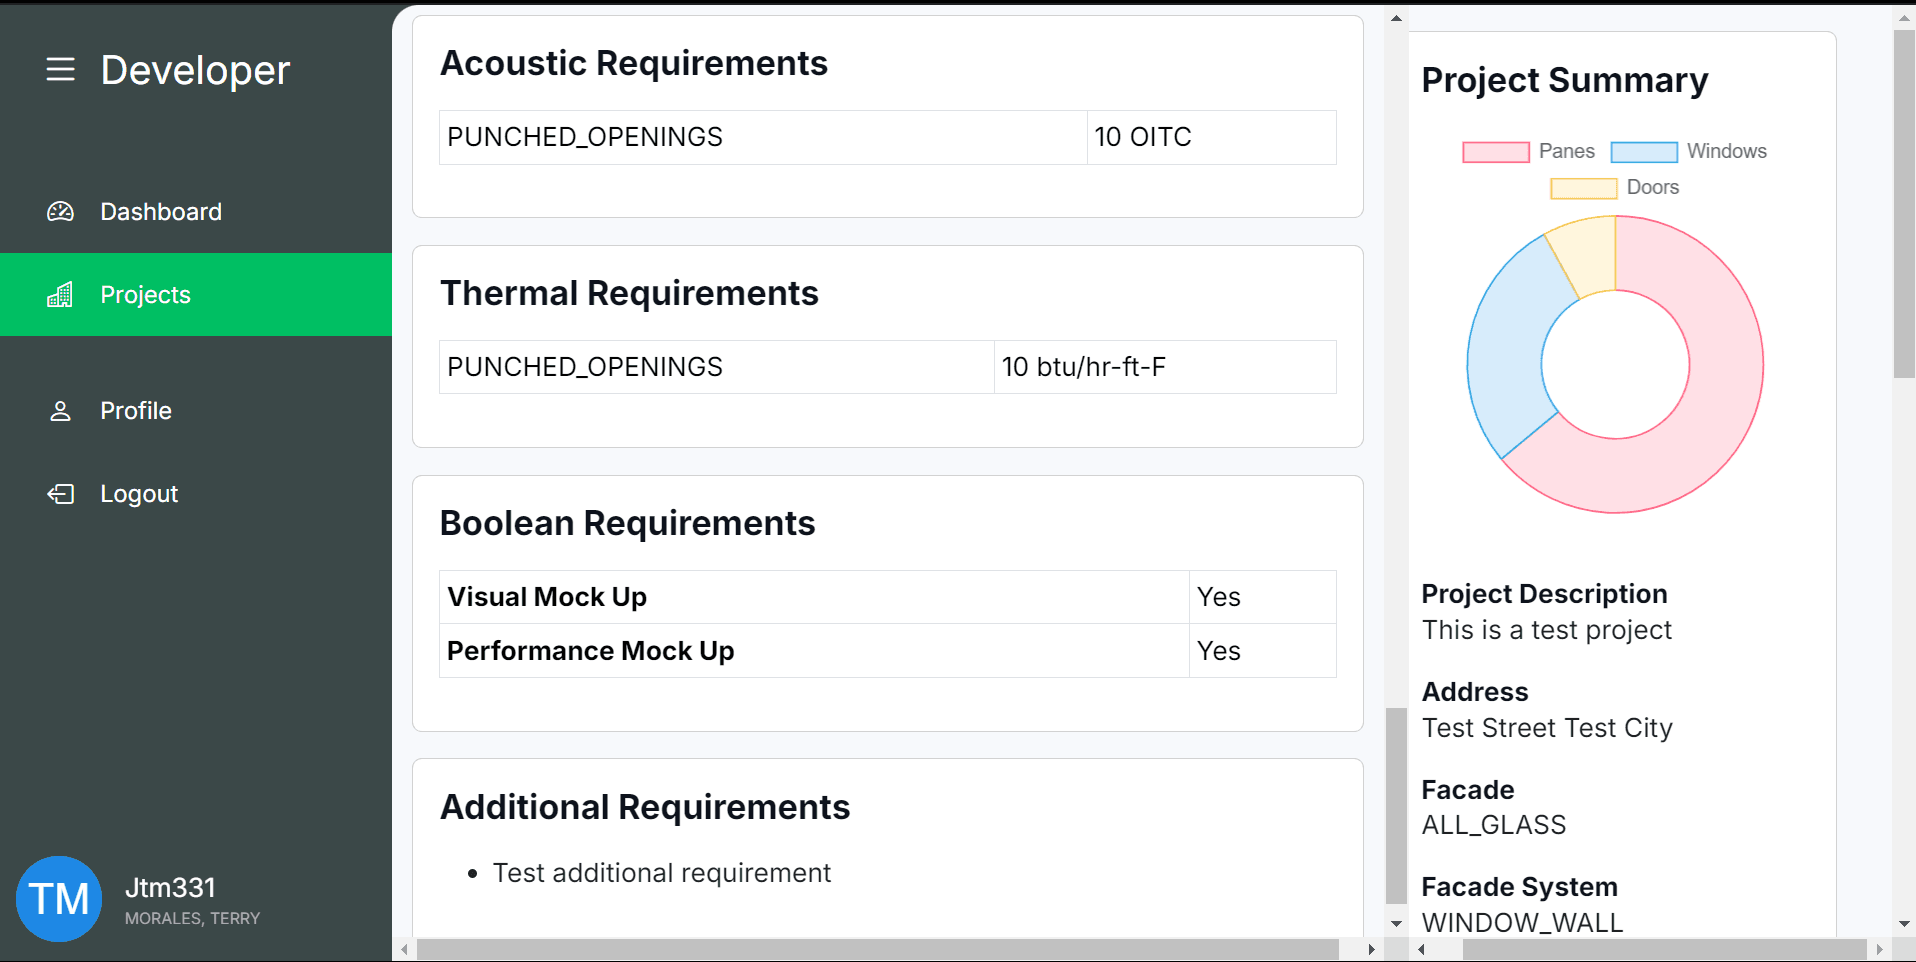Open the TM user avatar
This screenshot has width=1916, height=962.
coord(59,899)
